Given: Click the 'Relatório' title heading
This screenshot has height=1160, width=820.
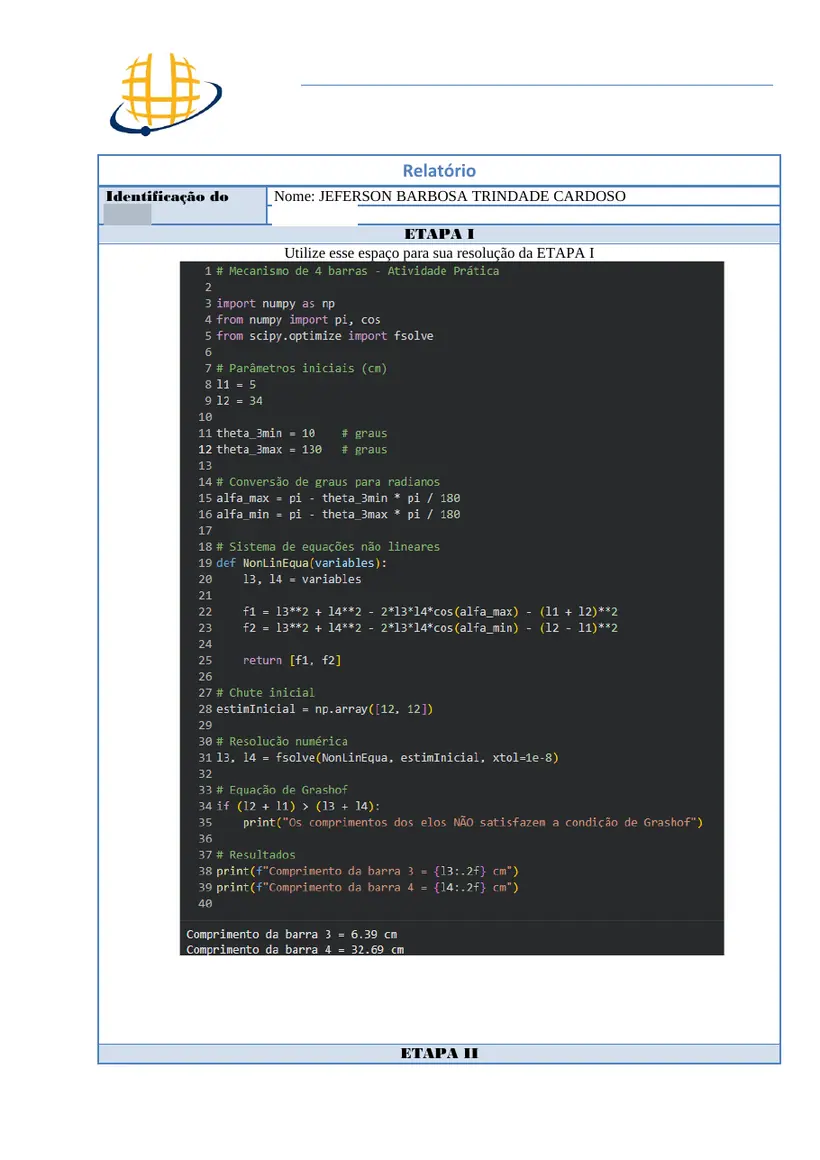Looking at the screenshot, I should click(439, 171).
